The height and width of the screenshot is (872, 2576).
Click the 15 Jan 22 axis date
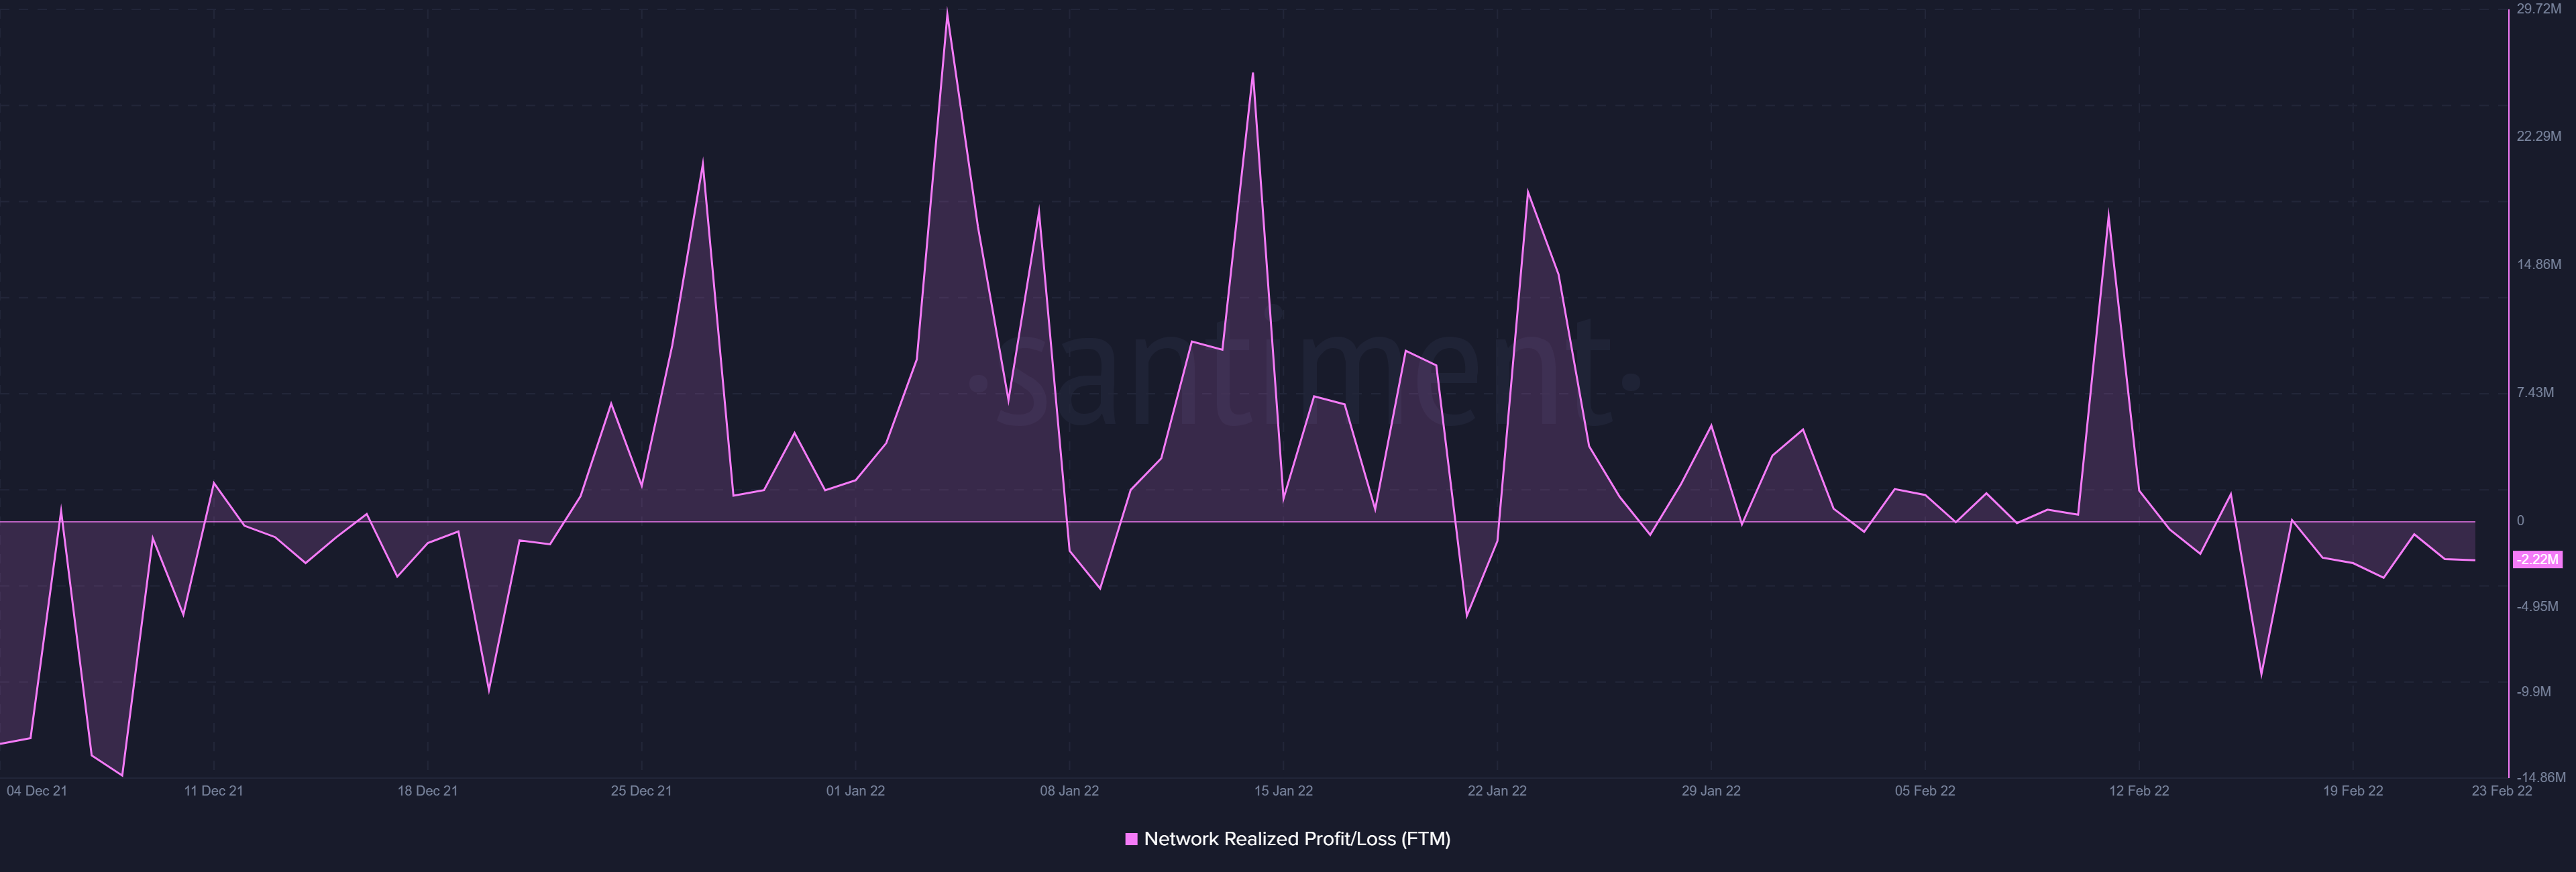[x=1283, y=791]
